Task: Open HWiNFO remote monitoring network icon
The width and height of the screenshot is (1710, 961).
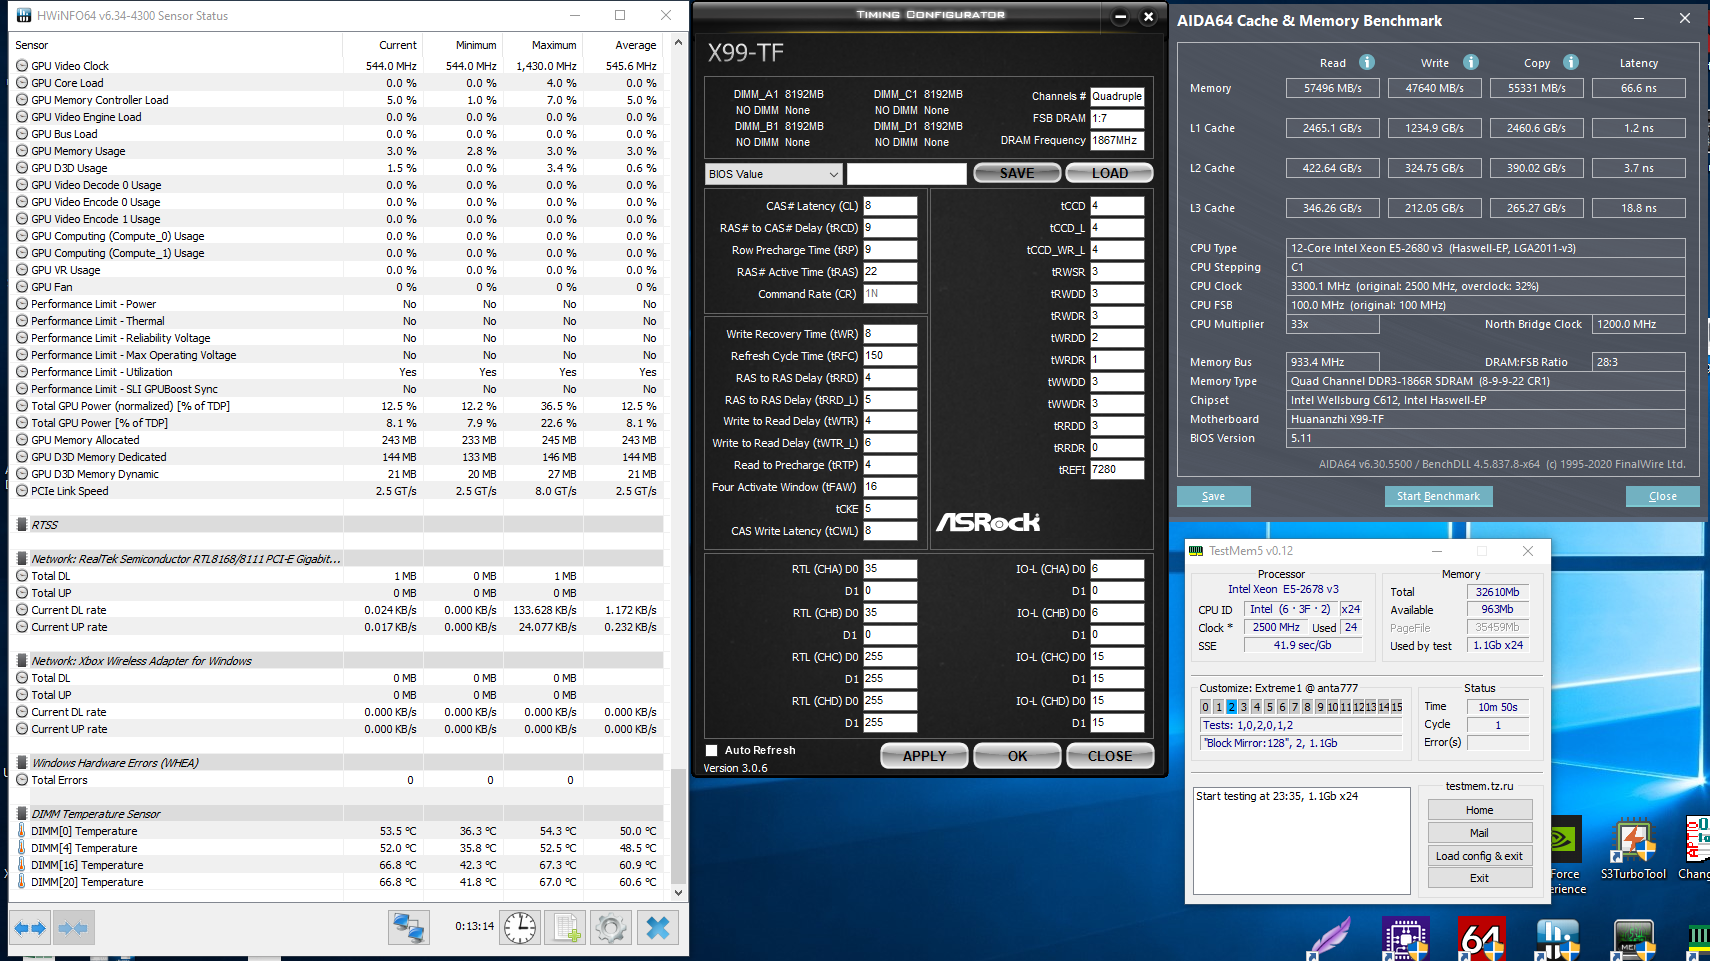Action: tap(409, 928)
